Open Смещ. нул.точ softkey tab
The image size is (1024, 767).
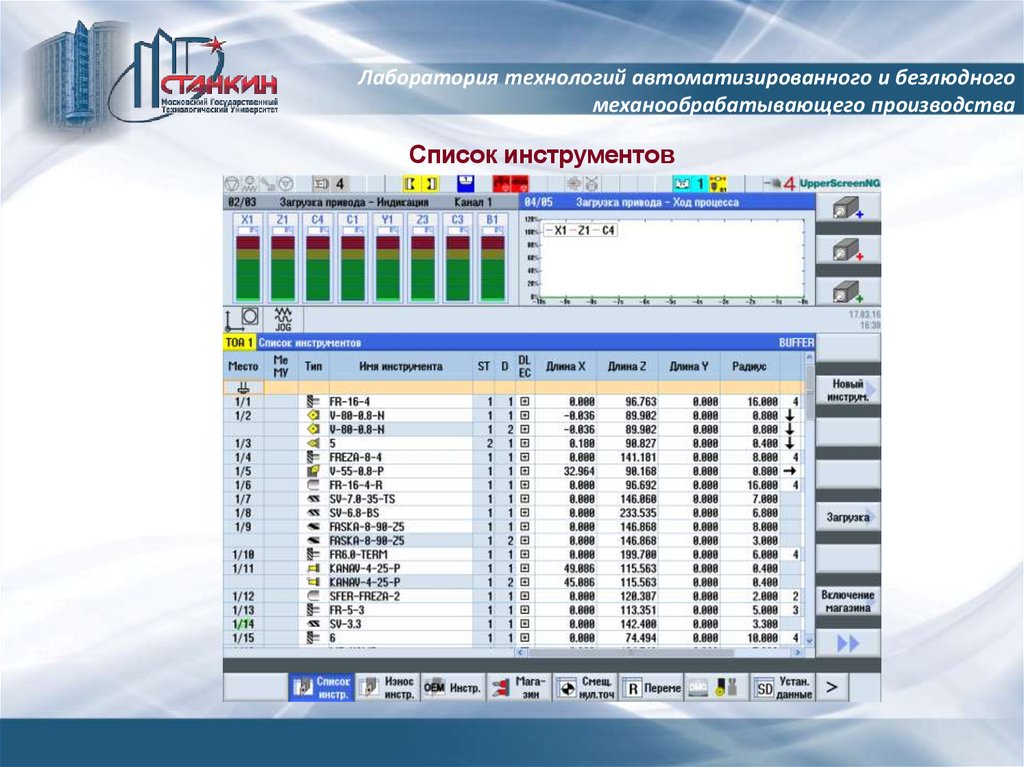pyautogui.click(x=585, y=687)
